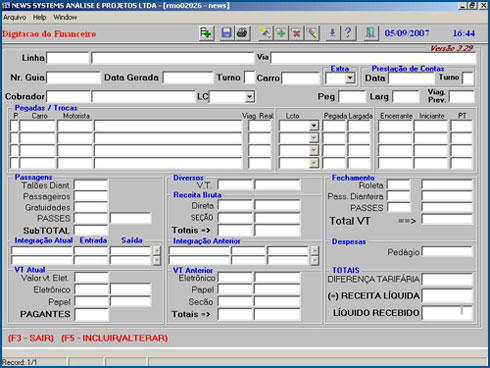The image size is (490, 368).
Task: Click the Larg input field
Action: click(x=406, y=97)
